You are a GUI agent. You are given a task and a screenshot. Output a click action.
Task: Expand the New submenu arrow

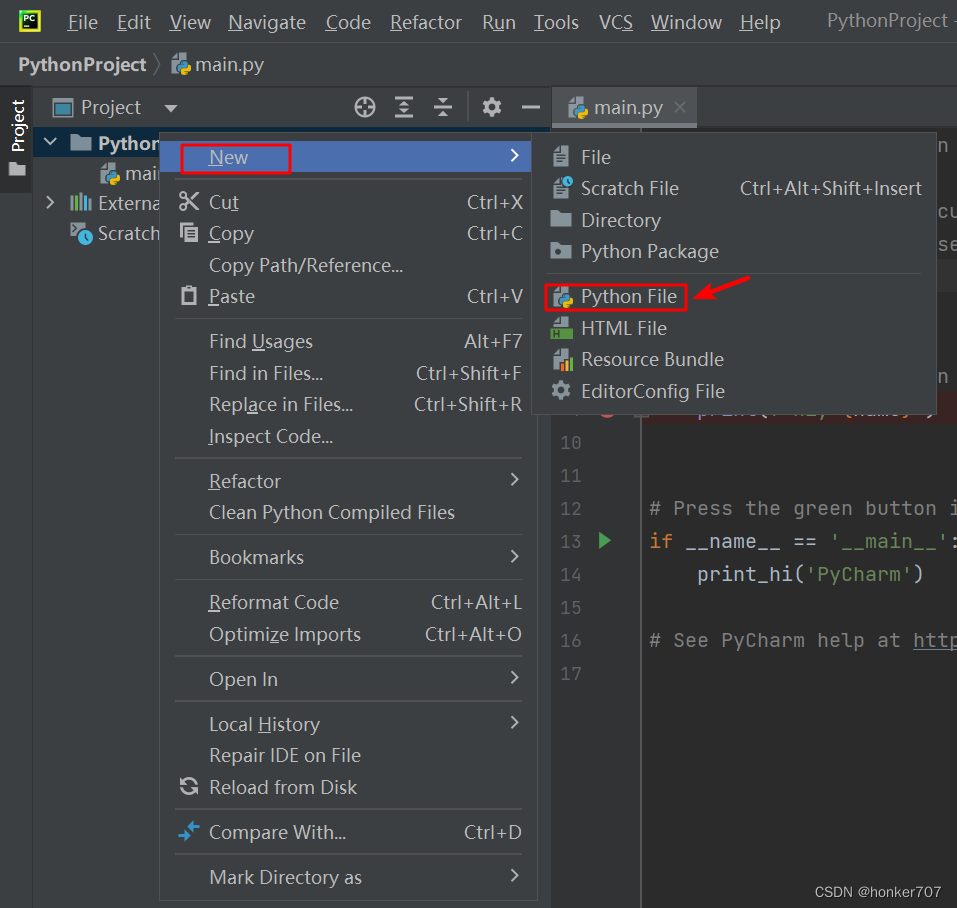[x=515, y=156]
